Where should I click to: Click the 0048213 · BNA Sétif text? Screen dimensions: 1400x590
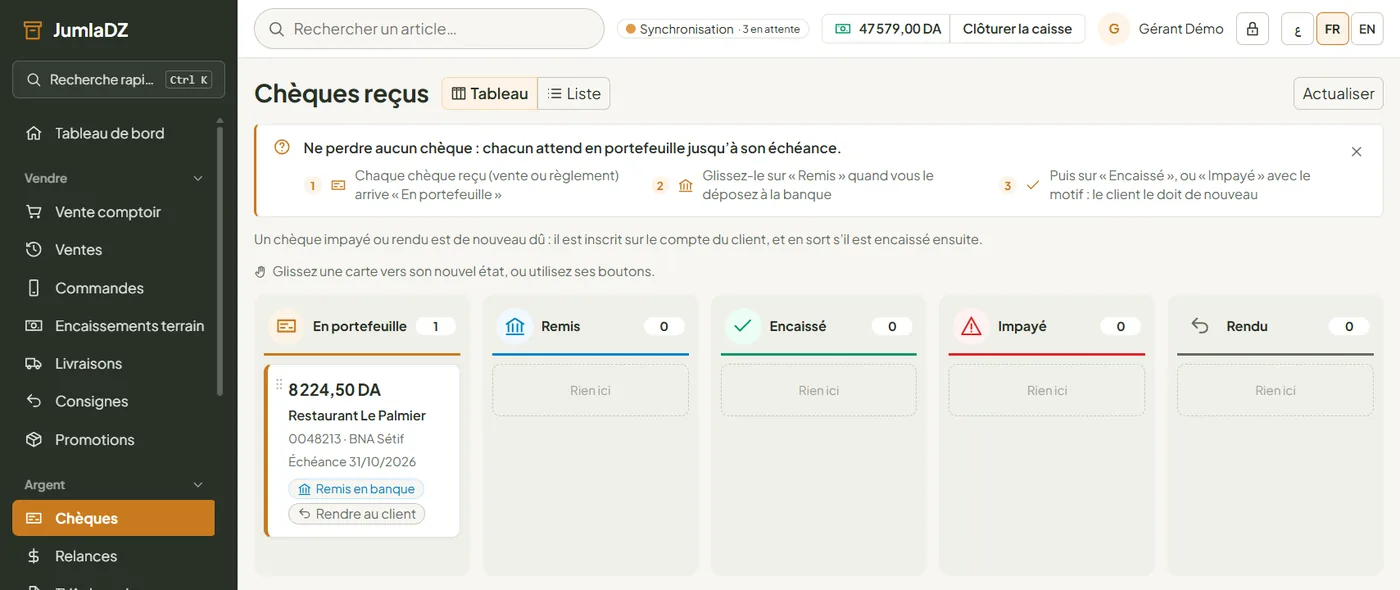[346, 439]
